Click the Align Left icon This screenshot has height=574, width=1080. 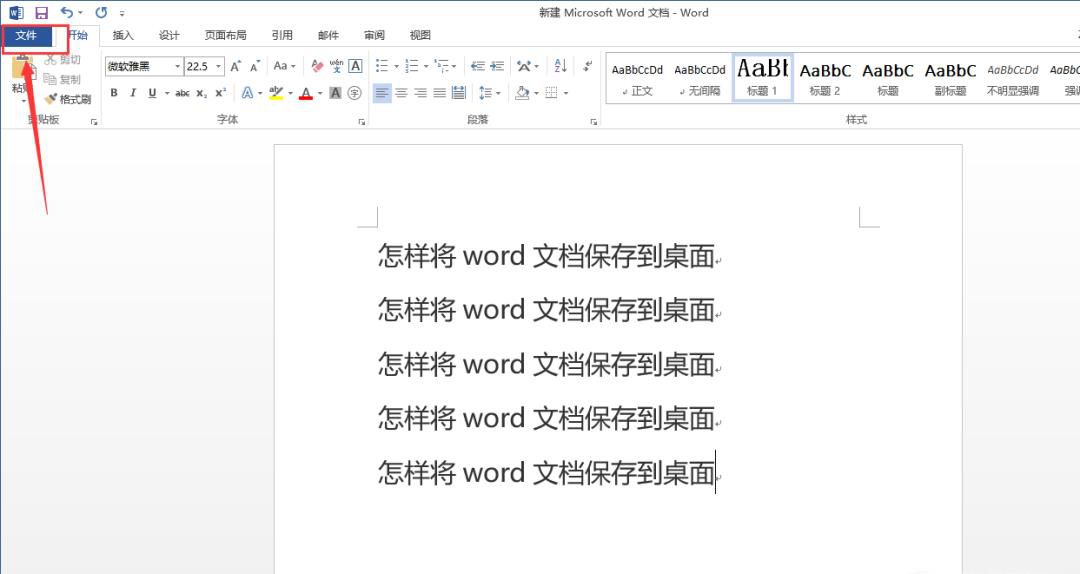pyautogui.click(x=382, y=93)
